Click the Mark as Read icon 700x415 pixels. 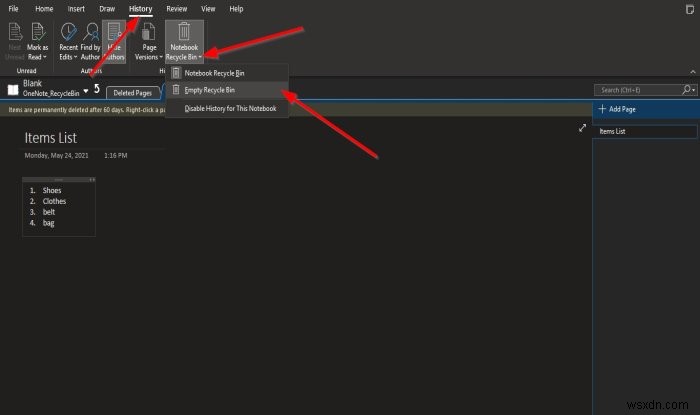pos(38,32)
